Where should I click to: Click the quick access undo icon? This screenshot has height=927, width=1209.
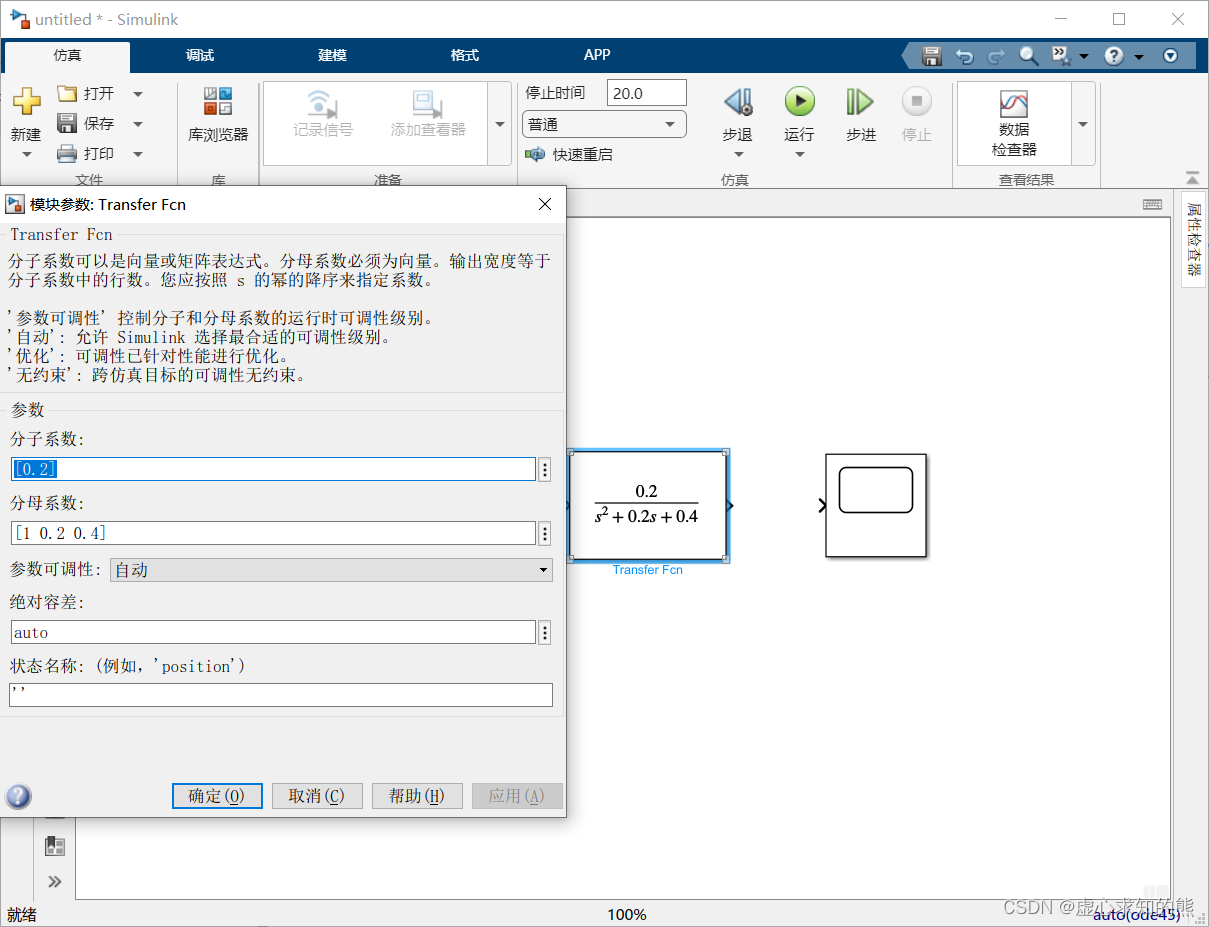964,56
